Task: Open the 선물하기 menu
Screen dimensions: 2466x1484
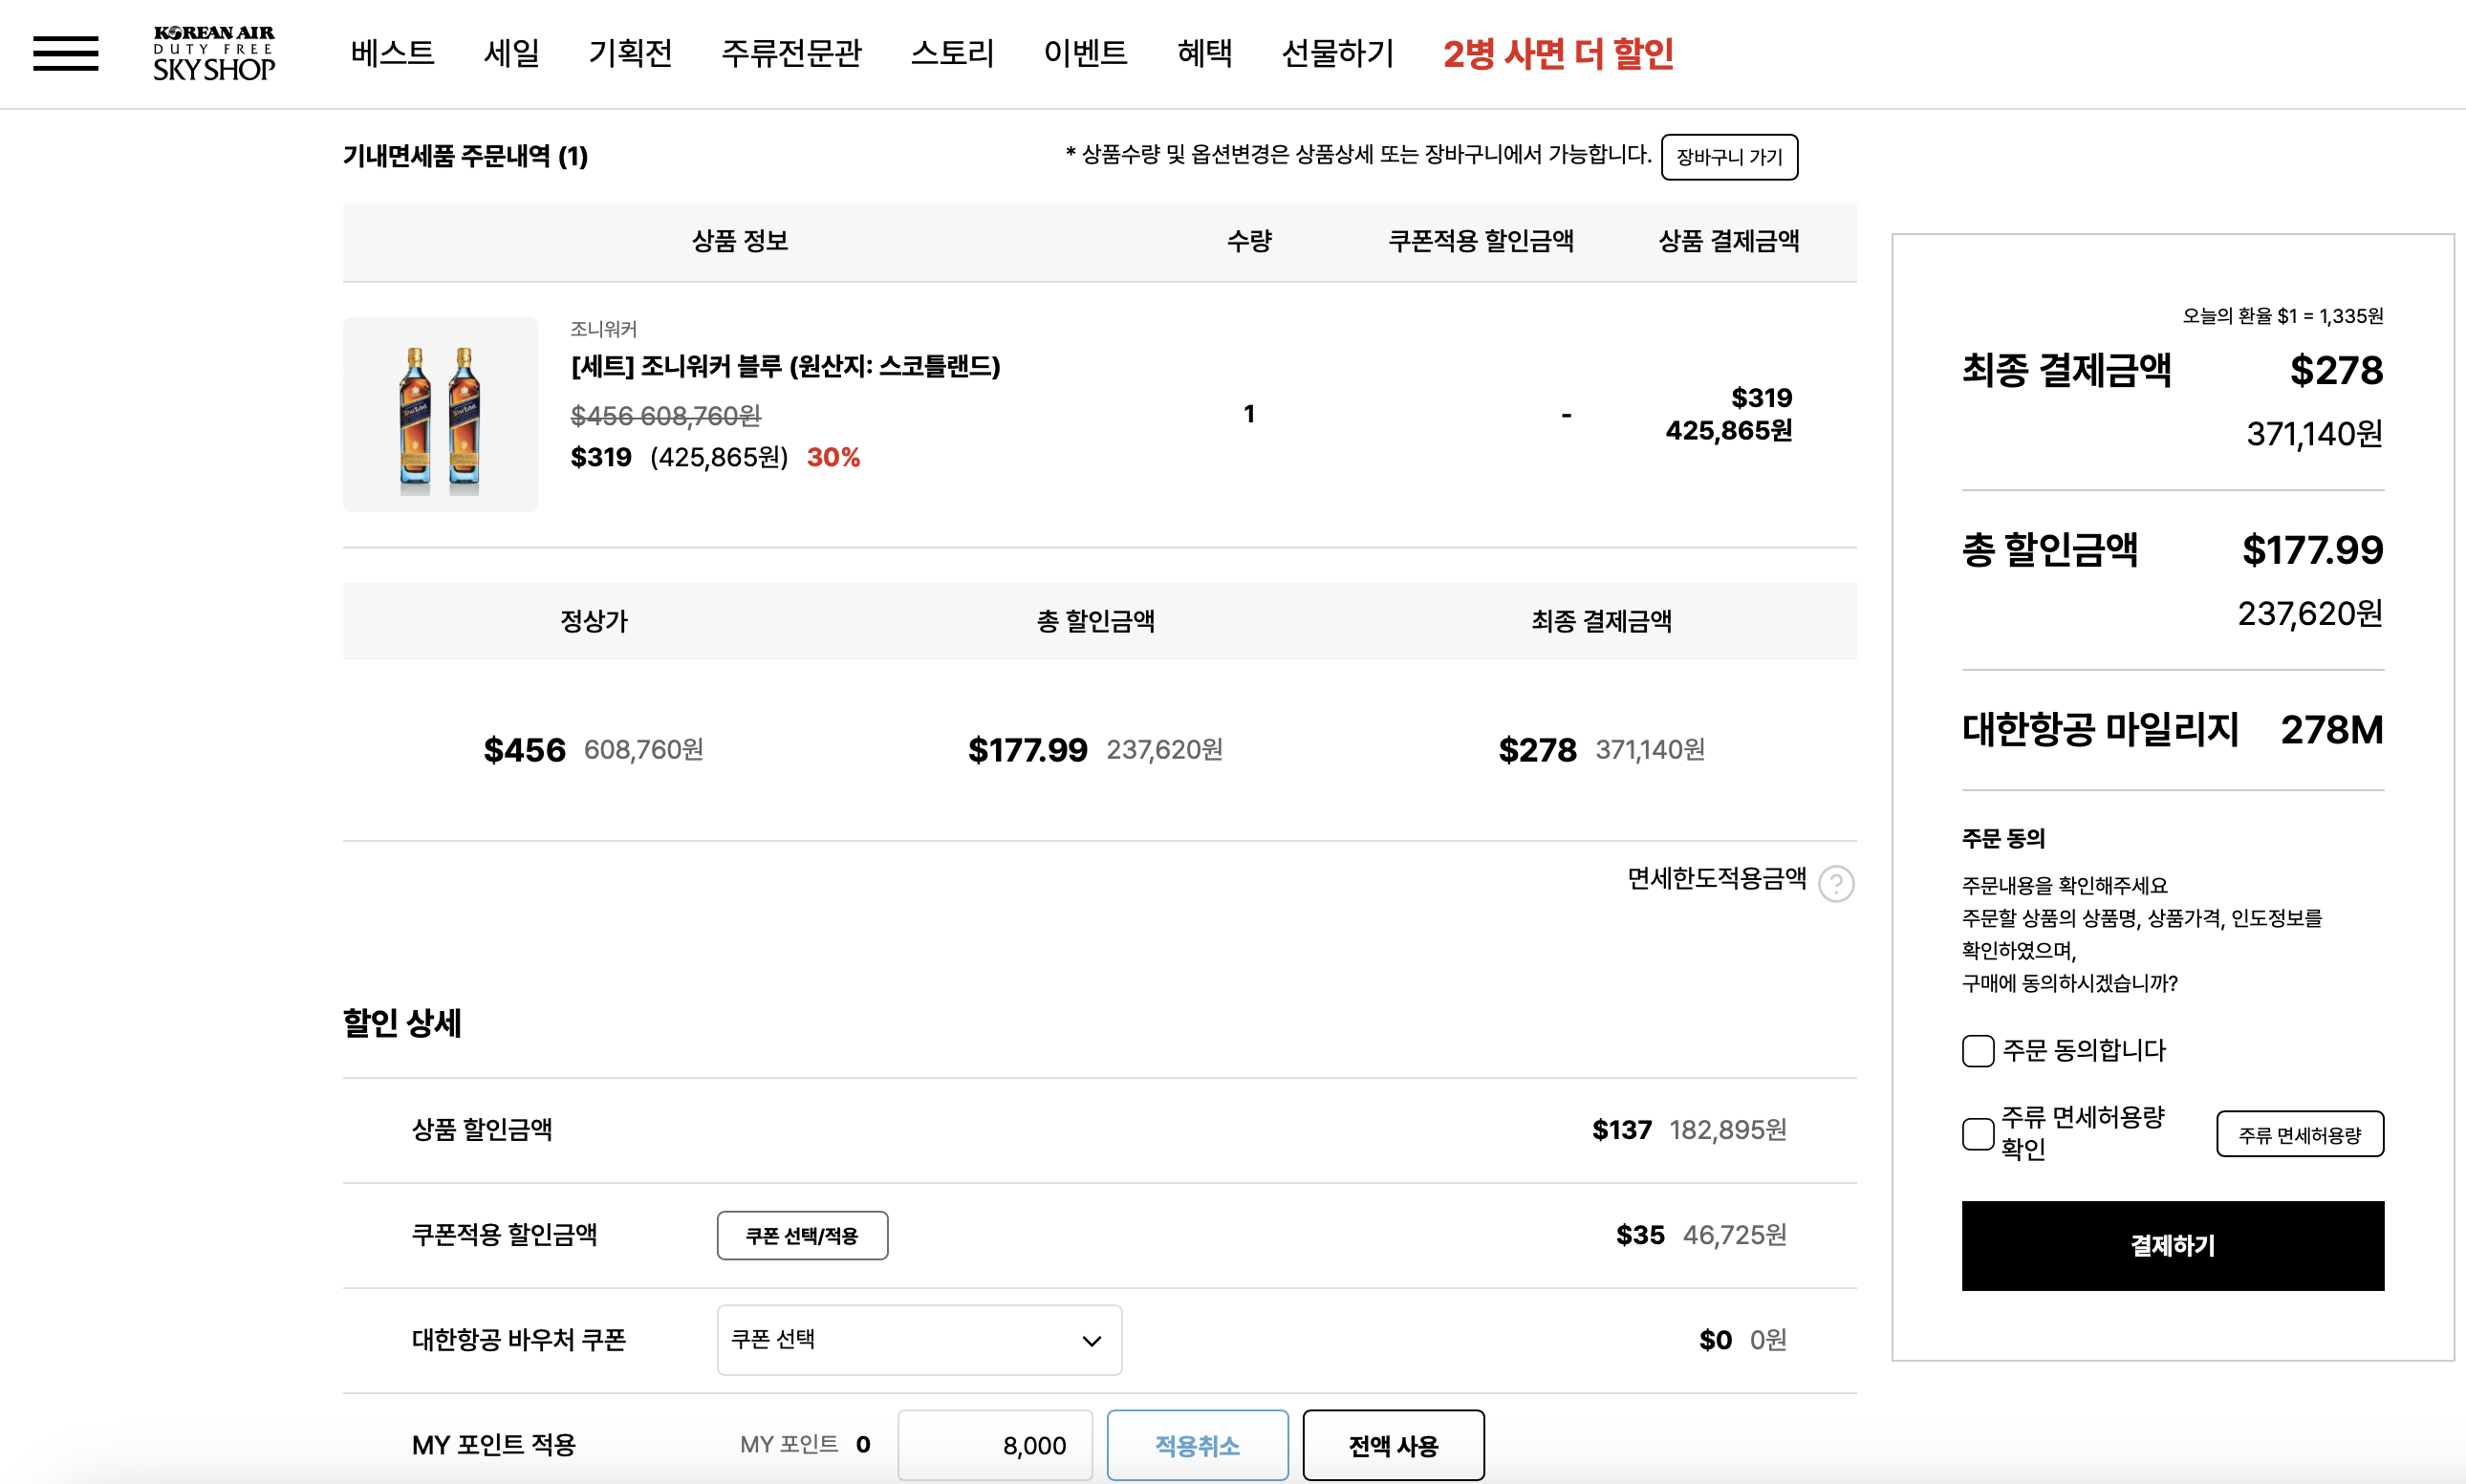Action: 1337,53
